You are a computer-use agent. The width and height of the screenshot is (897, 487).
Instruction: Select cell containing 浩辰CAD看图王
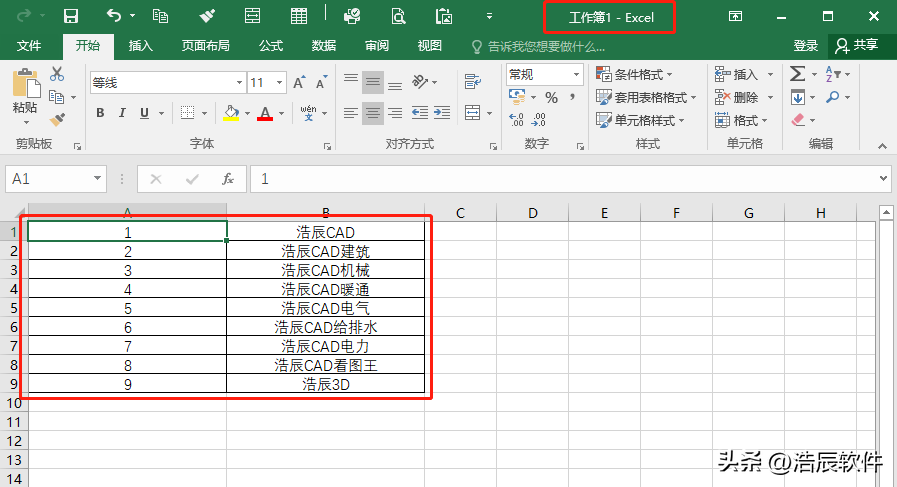[x=326, y=365]
